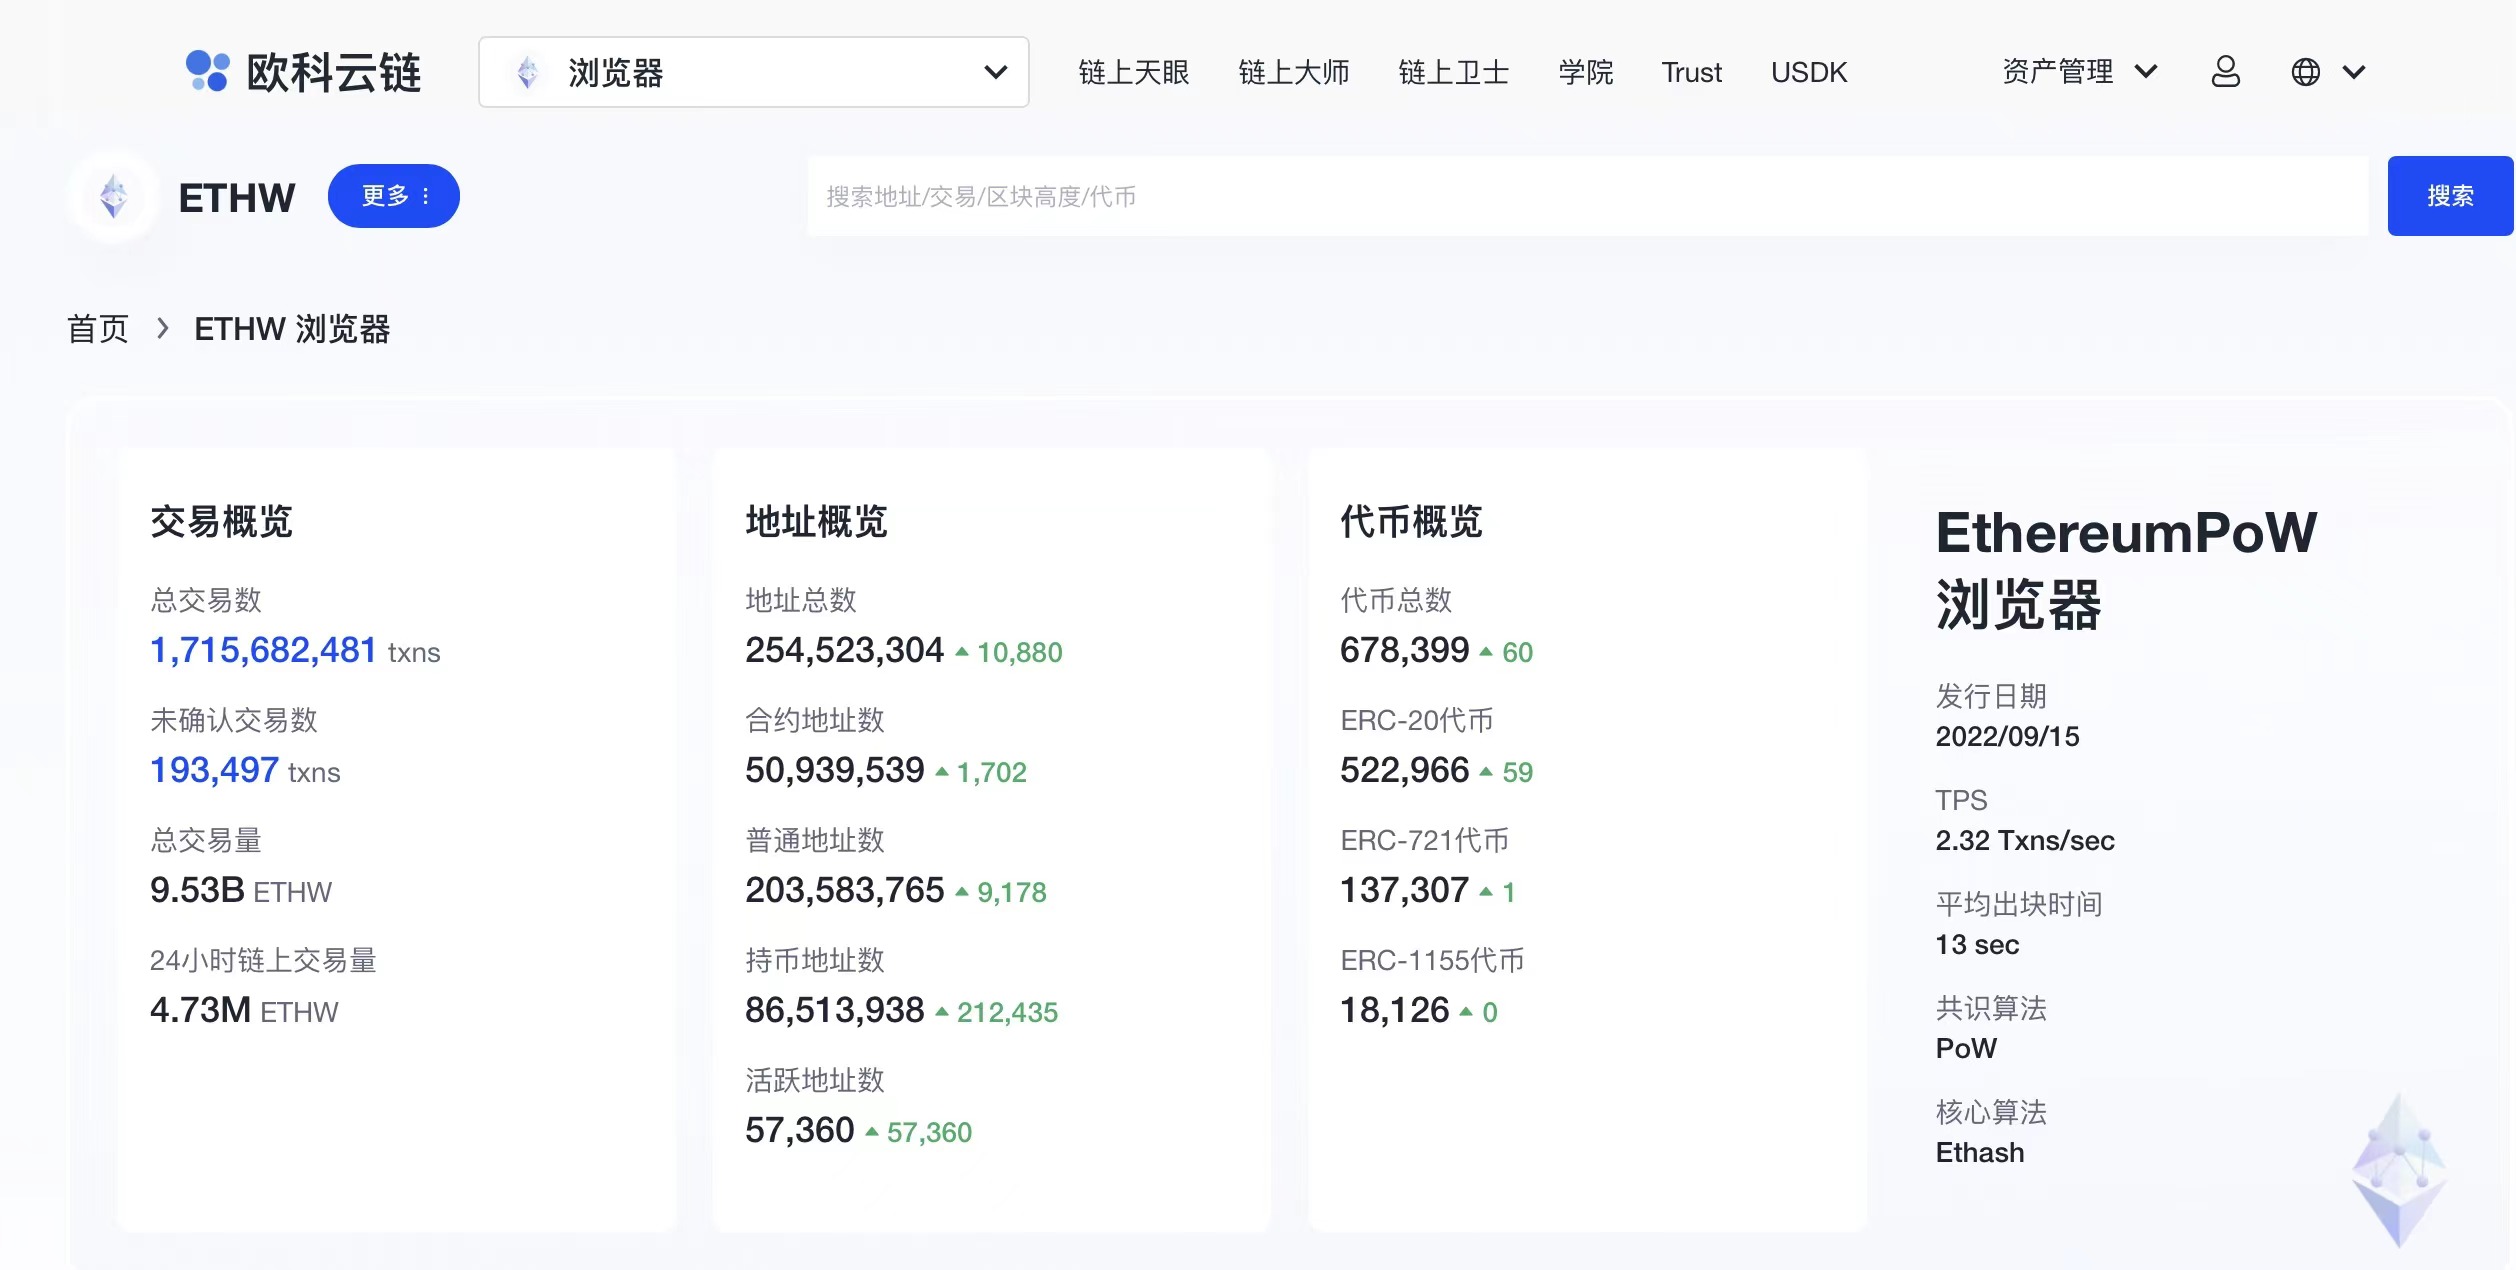Viewport: 2516px width, 1270px height.
Task: Click 522,966 ERC-20 tokens value
Action: pyautogui.click(x=1404, y=770)
